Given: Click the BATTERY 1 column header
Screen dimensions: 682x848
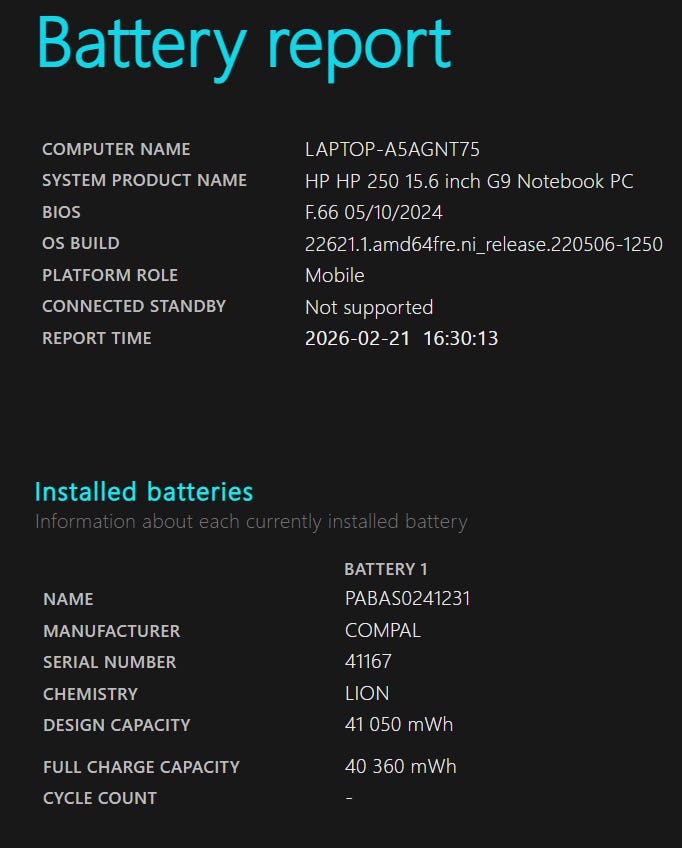Looking at the screenshot, I should (x=385, y=569).
